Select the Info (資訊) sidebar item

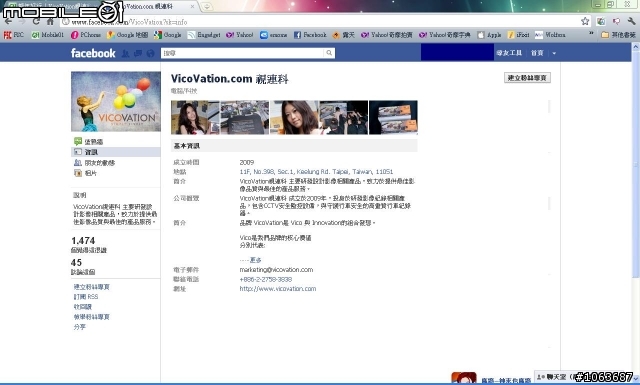(116, 152)
